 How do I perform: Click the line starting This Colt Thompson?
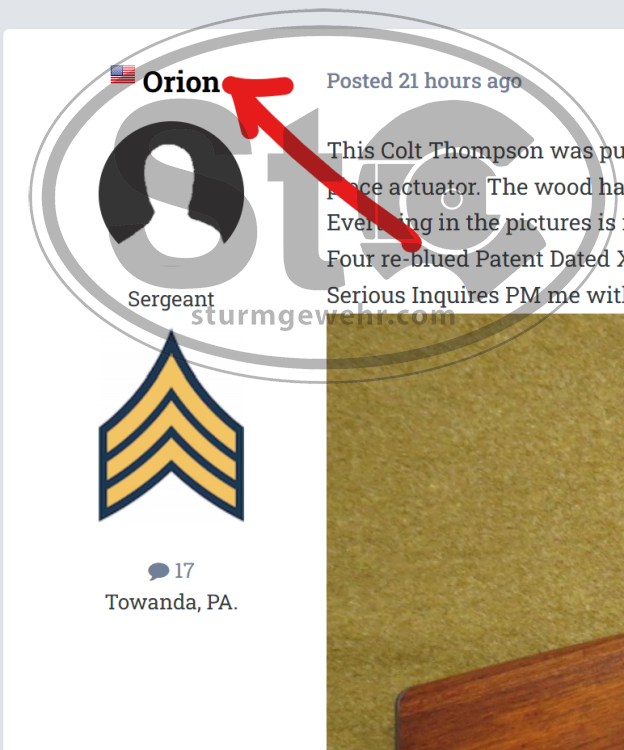pyautogui.click(x=475, y=151)
